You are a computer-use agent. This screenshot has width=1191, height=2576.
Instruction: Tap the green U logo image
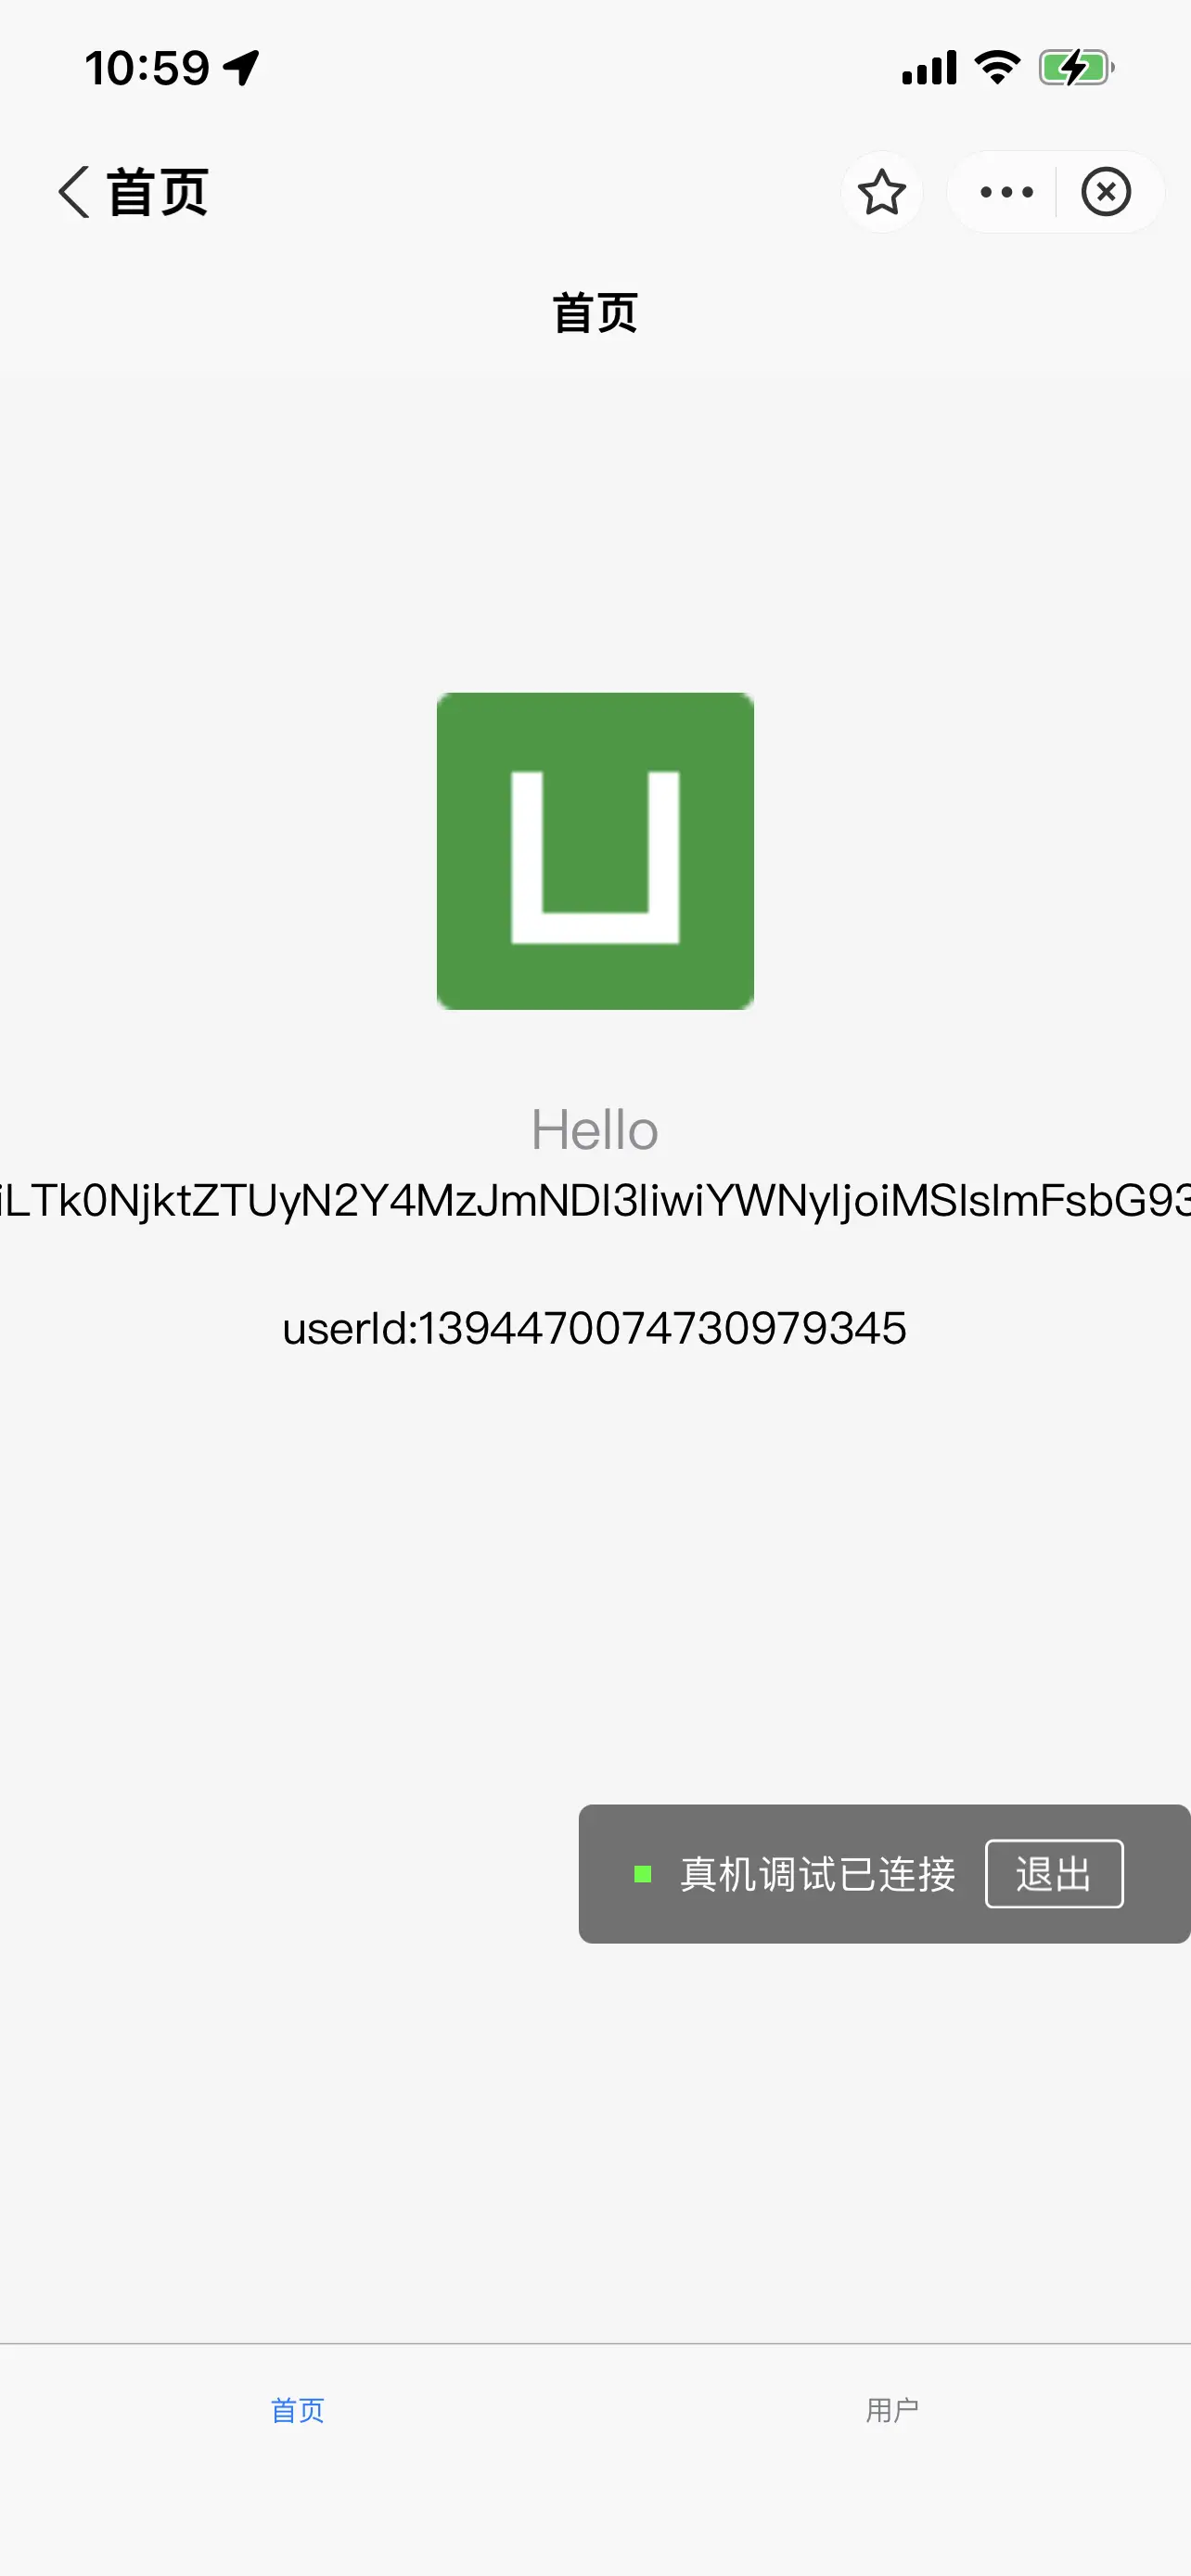pyautogui.click(x=595, y=851)
